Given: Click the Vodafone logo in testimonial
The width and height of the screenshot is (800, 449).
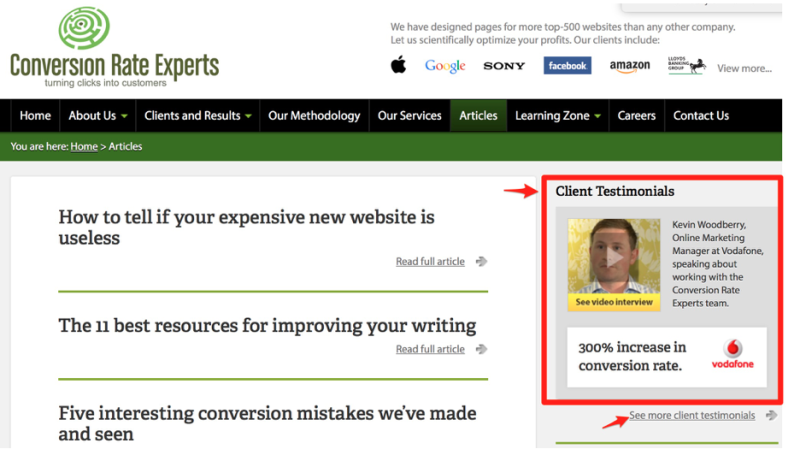Looking at the screenshot, I should pyautogui.click(x=732, y=354).
